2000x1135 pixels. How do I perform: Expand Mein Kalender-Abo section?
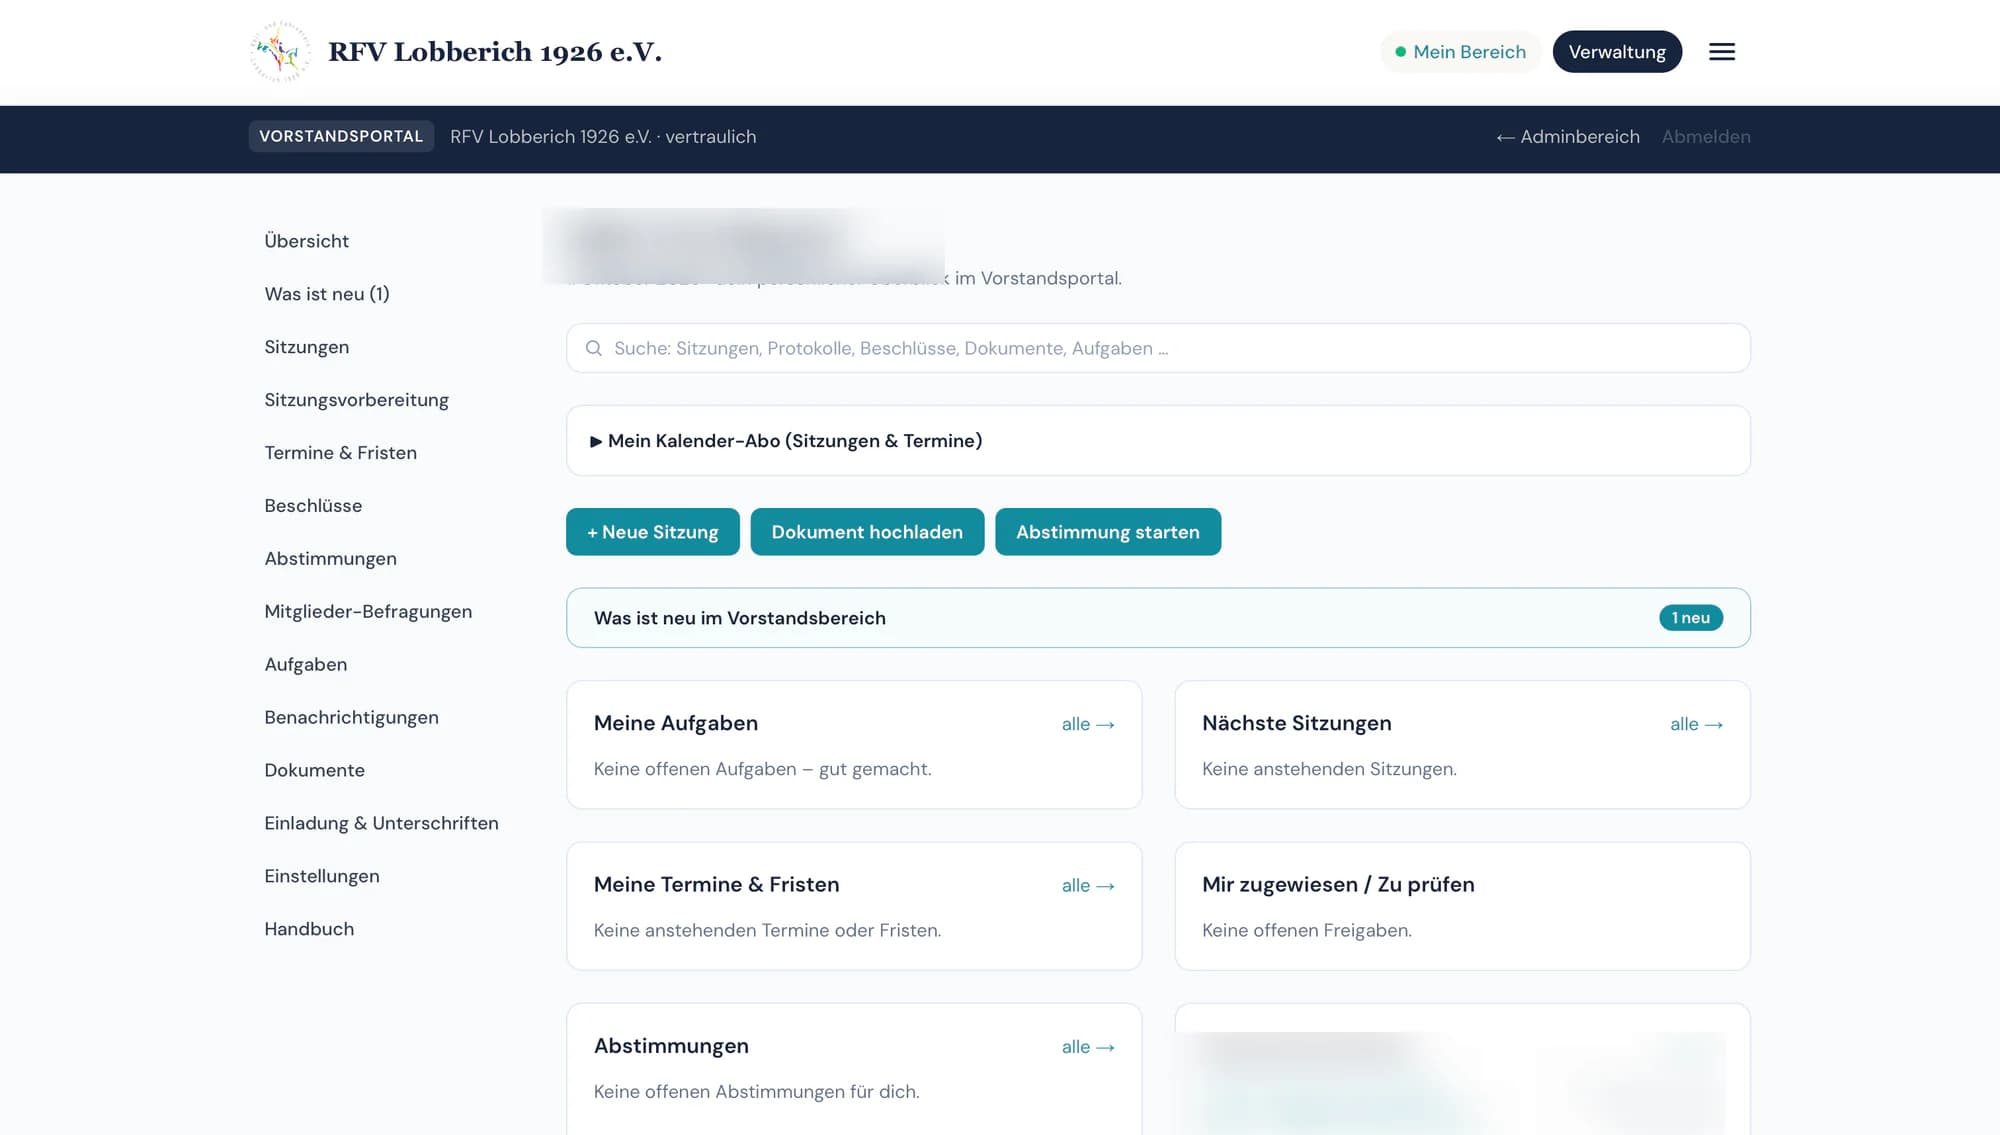(x=1158, y=440)
